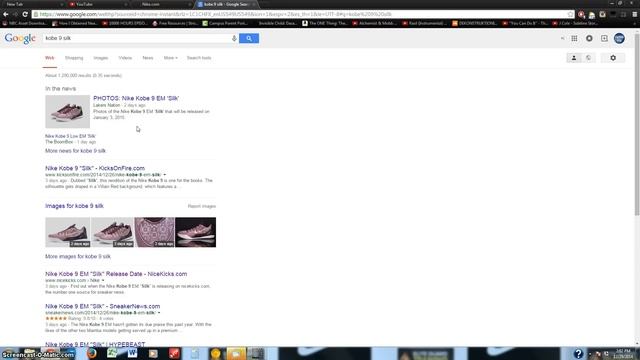Open Nike Kobe 9 EM "Silk" - SneakerNews.com result
Image resolution: width=640 pixels, height=360 pixels.
[102, 306]
